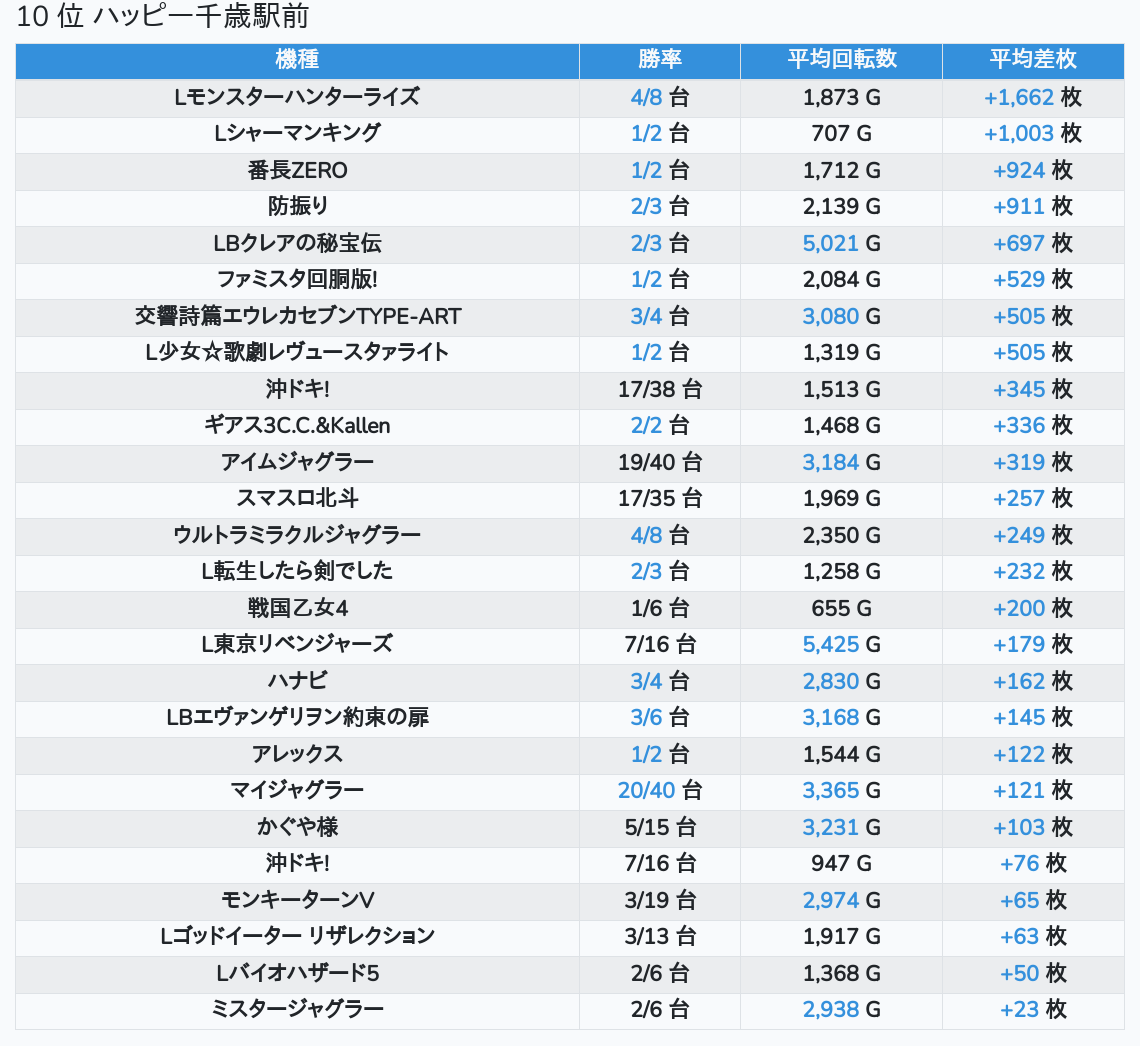Select the machine name Lシャーマンキング
1140x1046 pixels.
pyautogui.click(x=297, y=134)
